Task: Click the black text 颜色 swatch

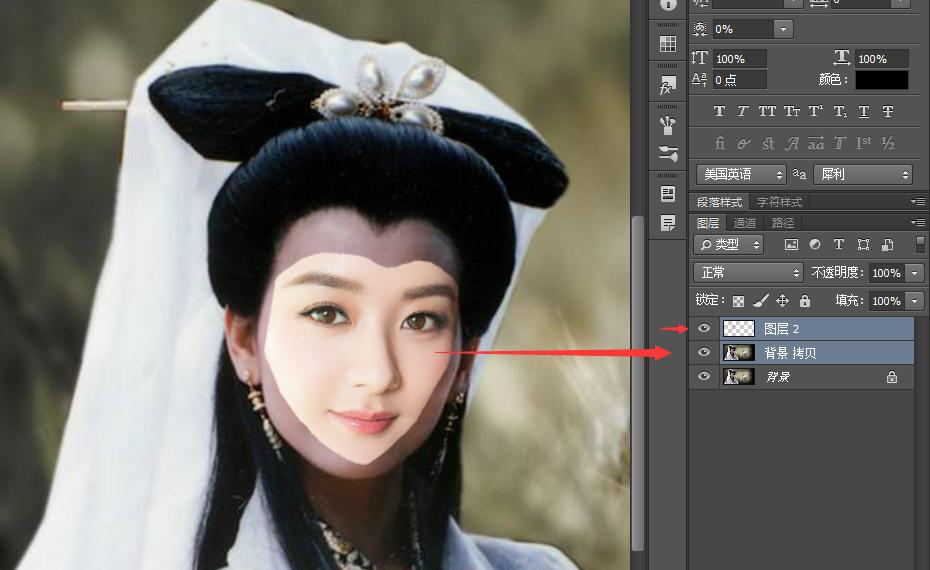Action: (x=881, y=80)
